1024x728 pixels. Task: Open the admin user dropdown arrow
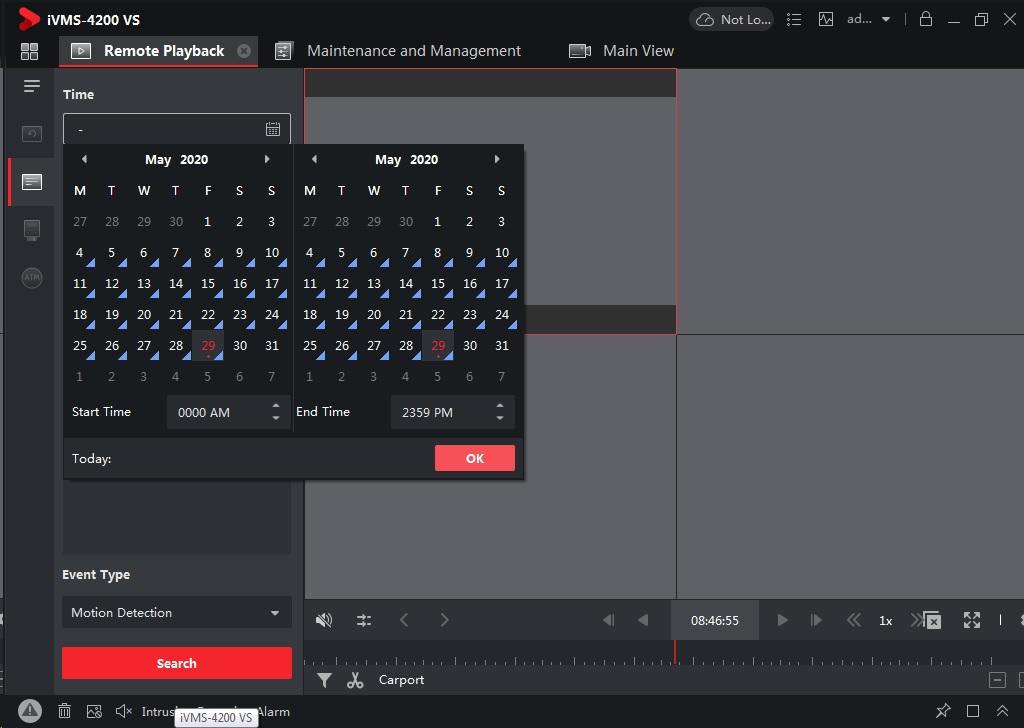[x=886, y=19]
